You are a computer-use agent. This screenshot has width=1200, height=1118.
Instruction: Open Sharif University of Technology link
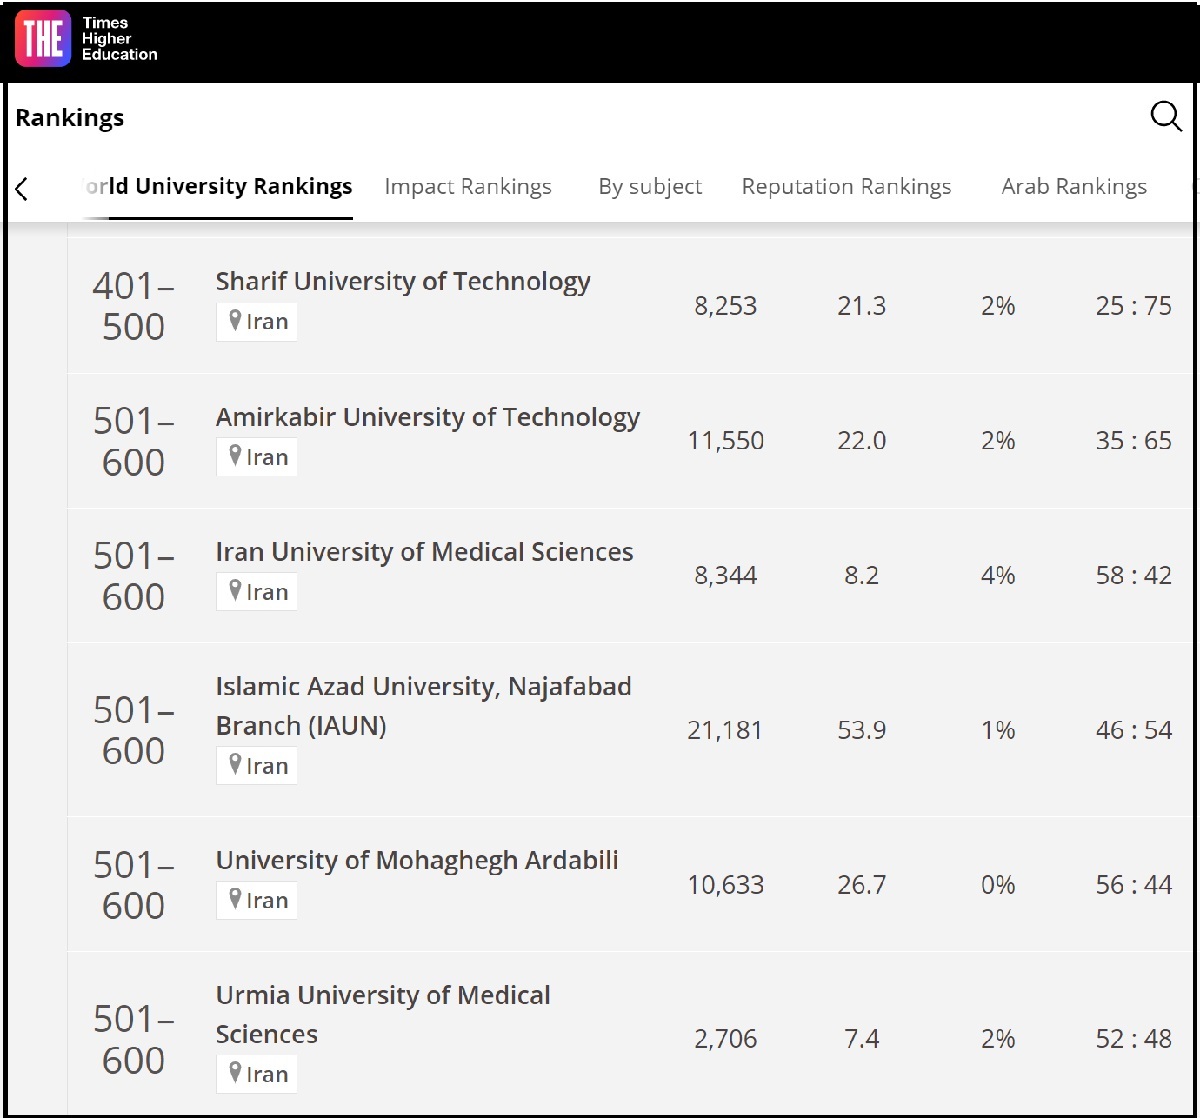pyautogui.click(x=403, y=282)
